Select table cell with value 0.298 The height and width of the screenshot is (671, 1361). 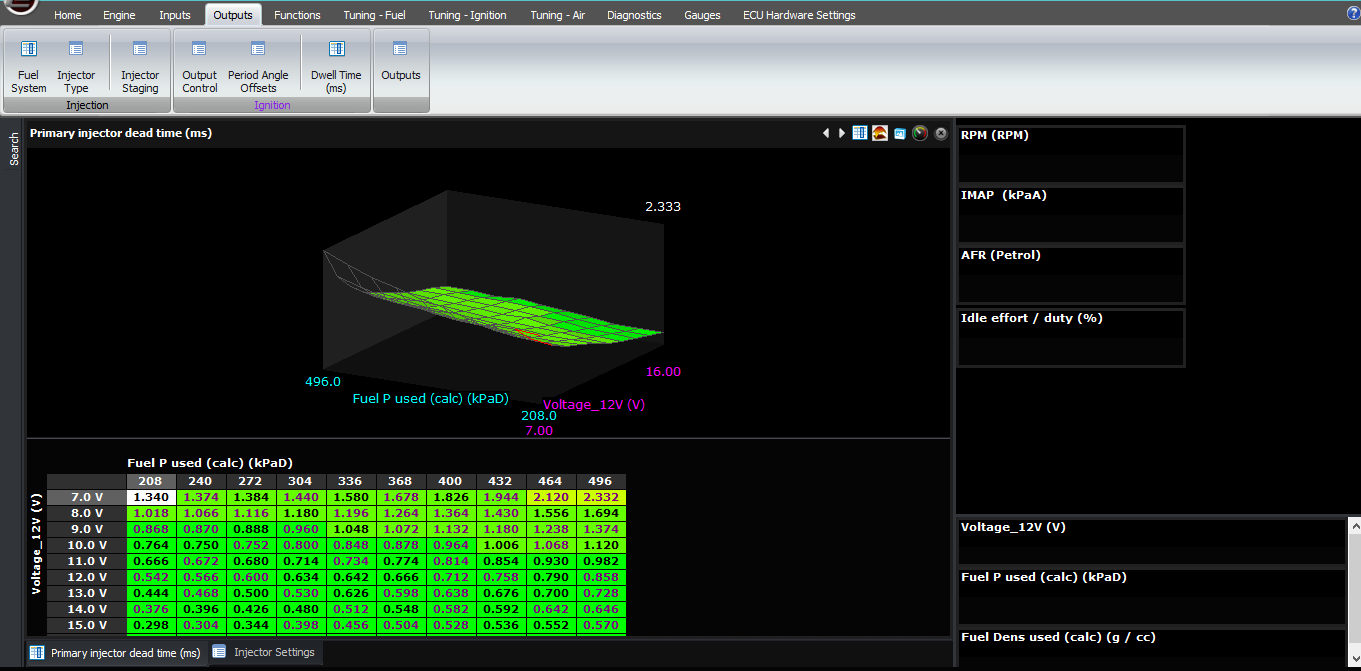[x=151, y=625]
